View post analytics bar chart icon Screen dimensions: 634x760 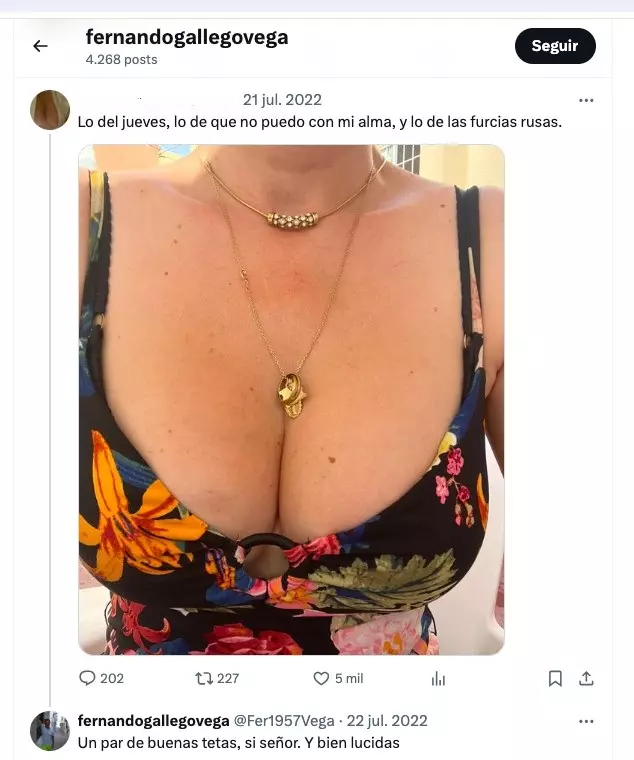(438, 679)
